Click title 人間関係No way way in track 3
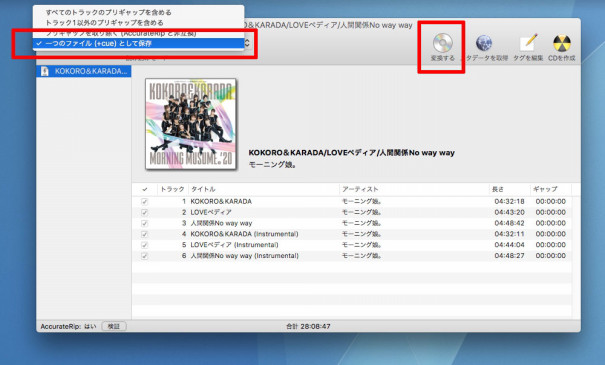The width and height of the screenshot is (605, 365). [x=221, y=223]
